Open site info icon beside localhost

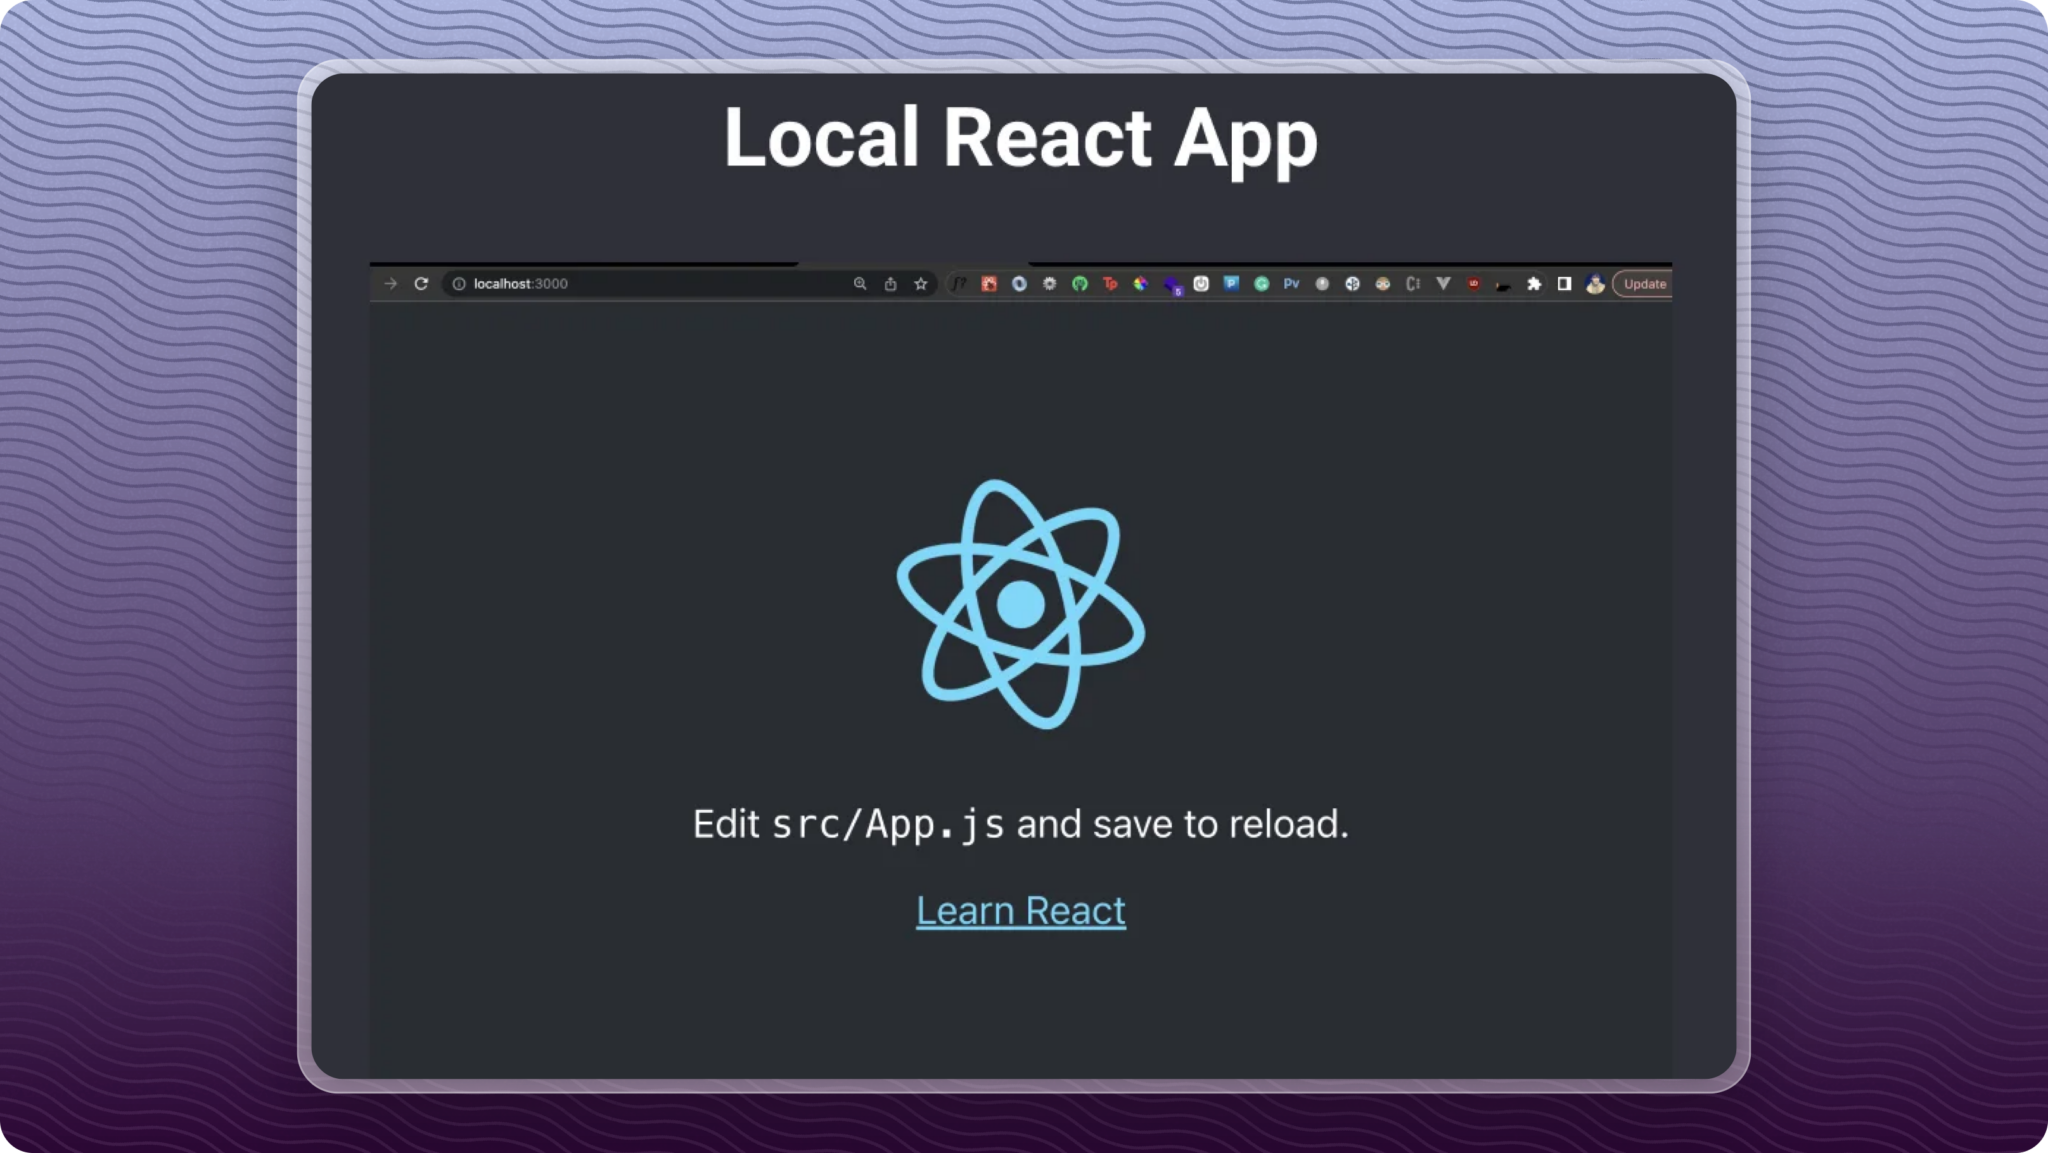click(459, 284)
